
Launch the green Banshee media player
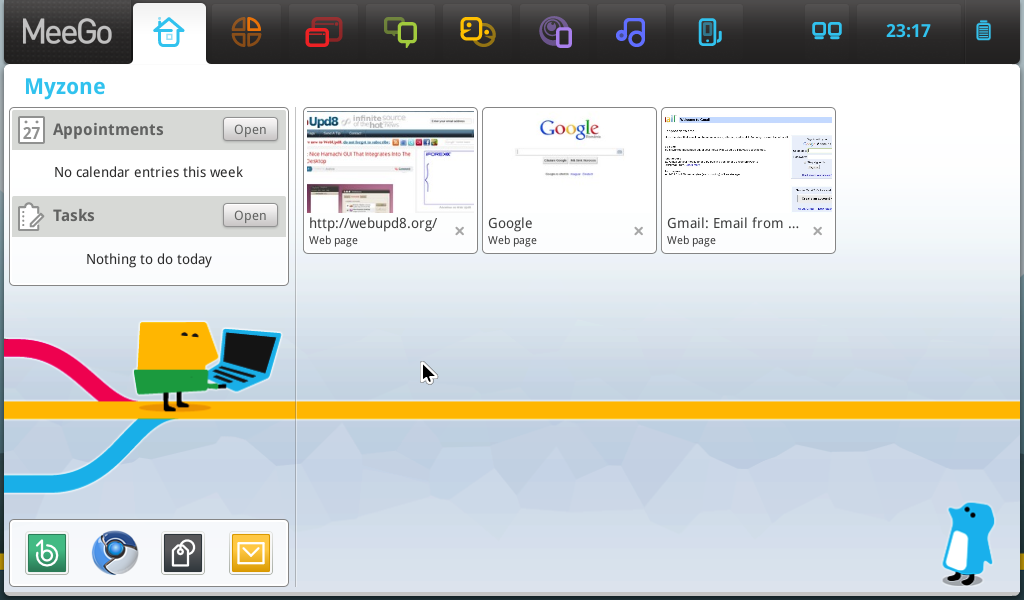pos(47,554)
